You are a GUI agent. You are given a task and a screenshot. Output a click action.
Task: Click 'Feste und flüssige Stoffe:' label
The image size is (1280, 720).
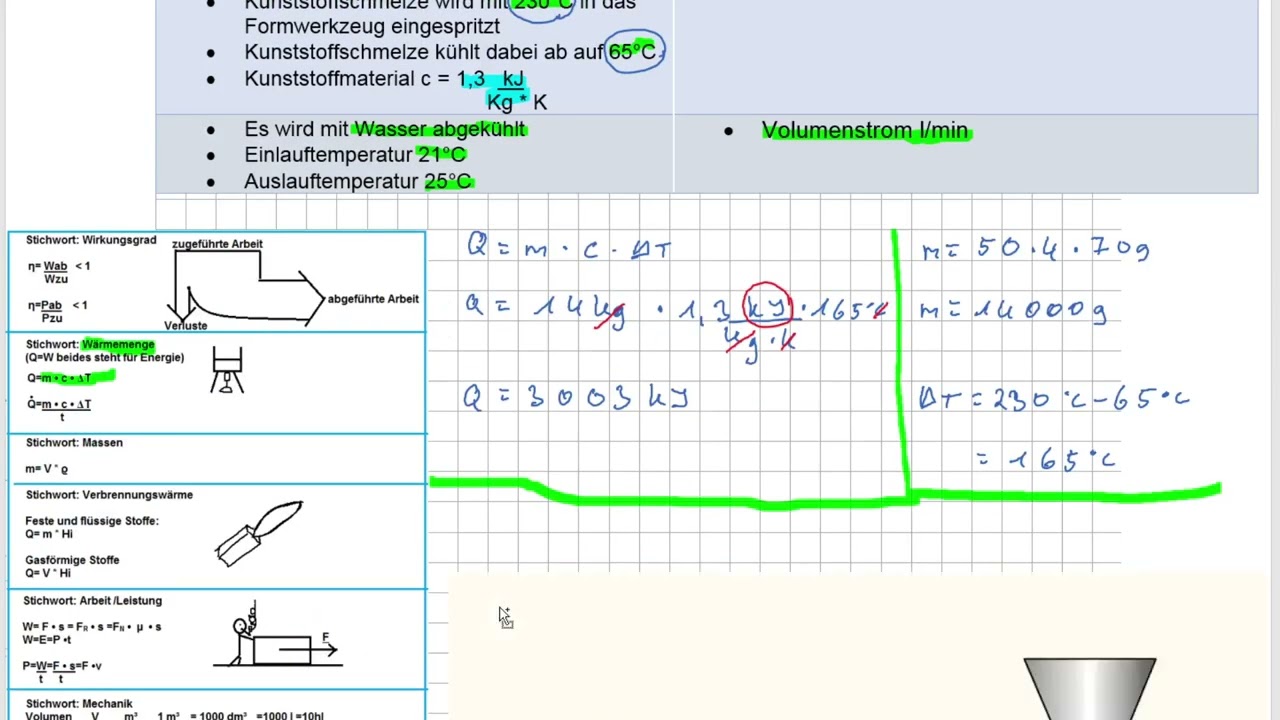click(92, 521)
